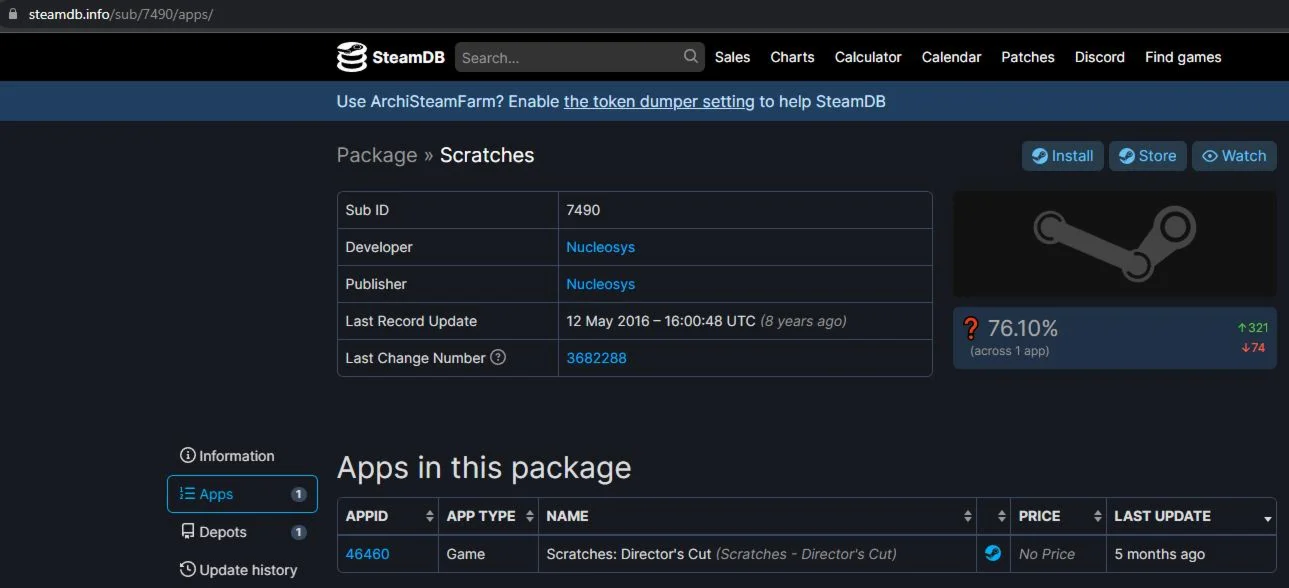
Task: Click the site lock icon in the address bar
Action: click(x=13, y=15)
